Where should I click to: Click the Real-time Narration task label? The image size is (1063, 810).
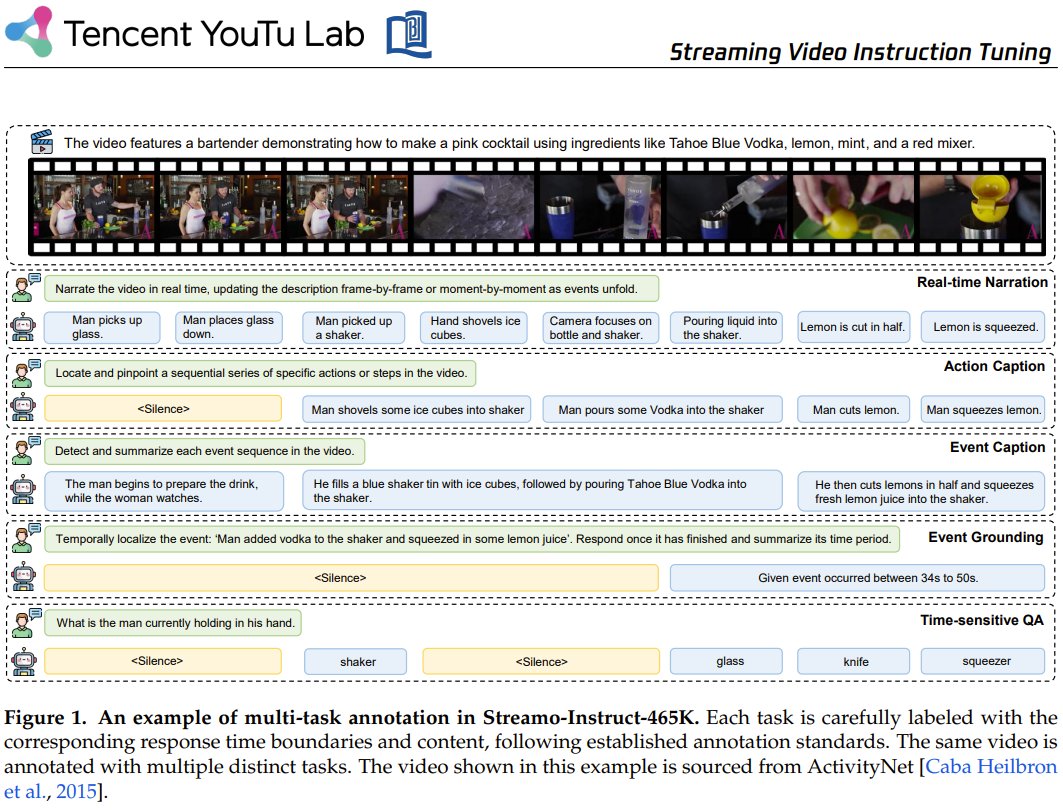point(981,283)
